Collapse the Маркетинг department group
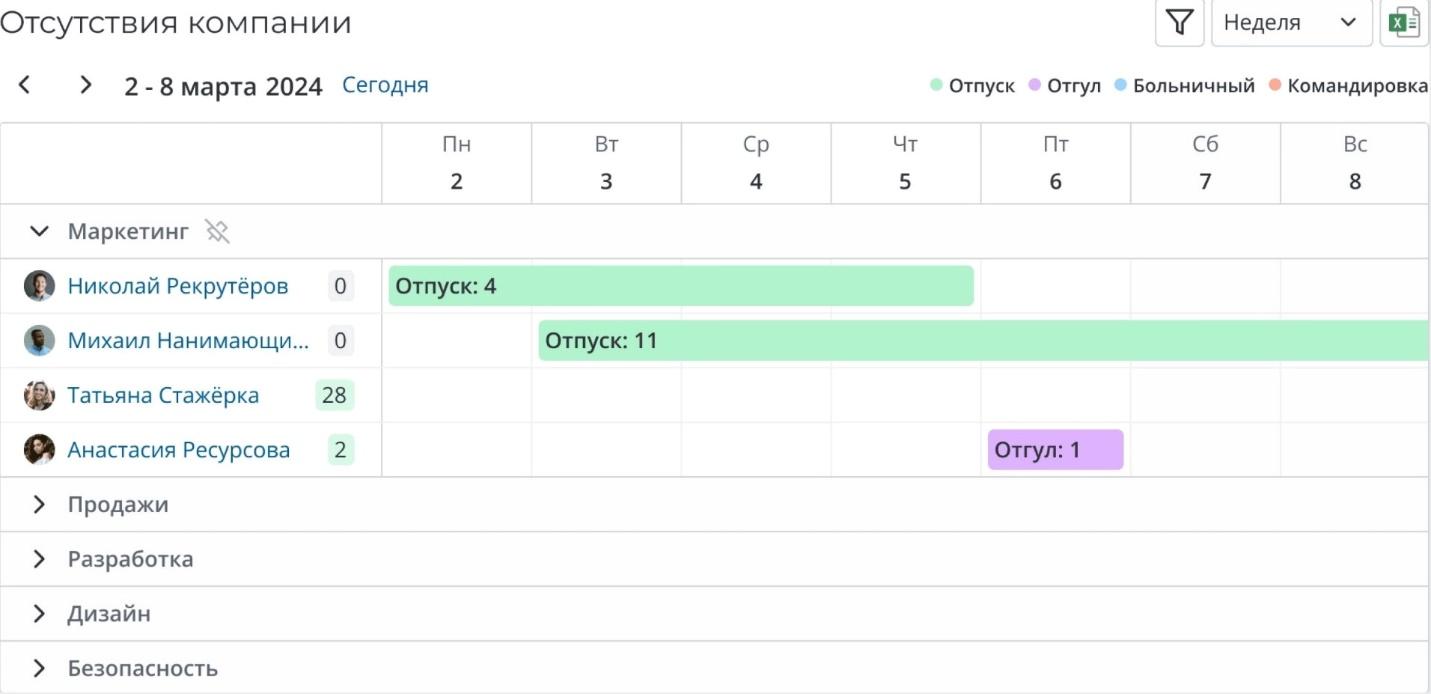 [39, 232]
